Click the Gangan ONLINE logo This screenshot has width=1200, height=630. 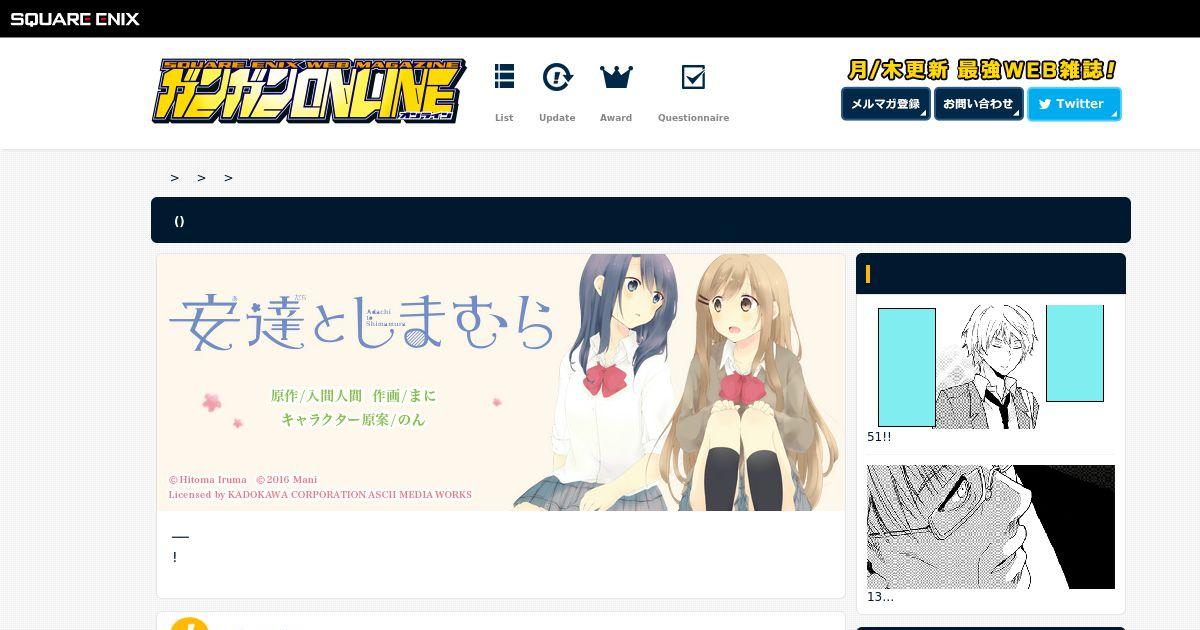(x=309, y=91)
